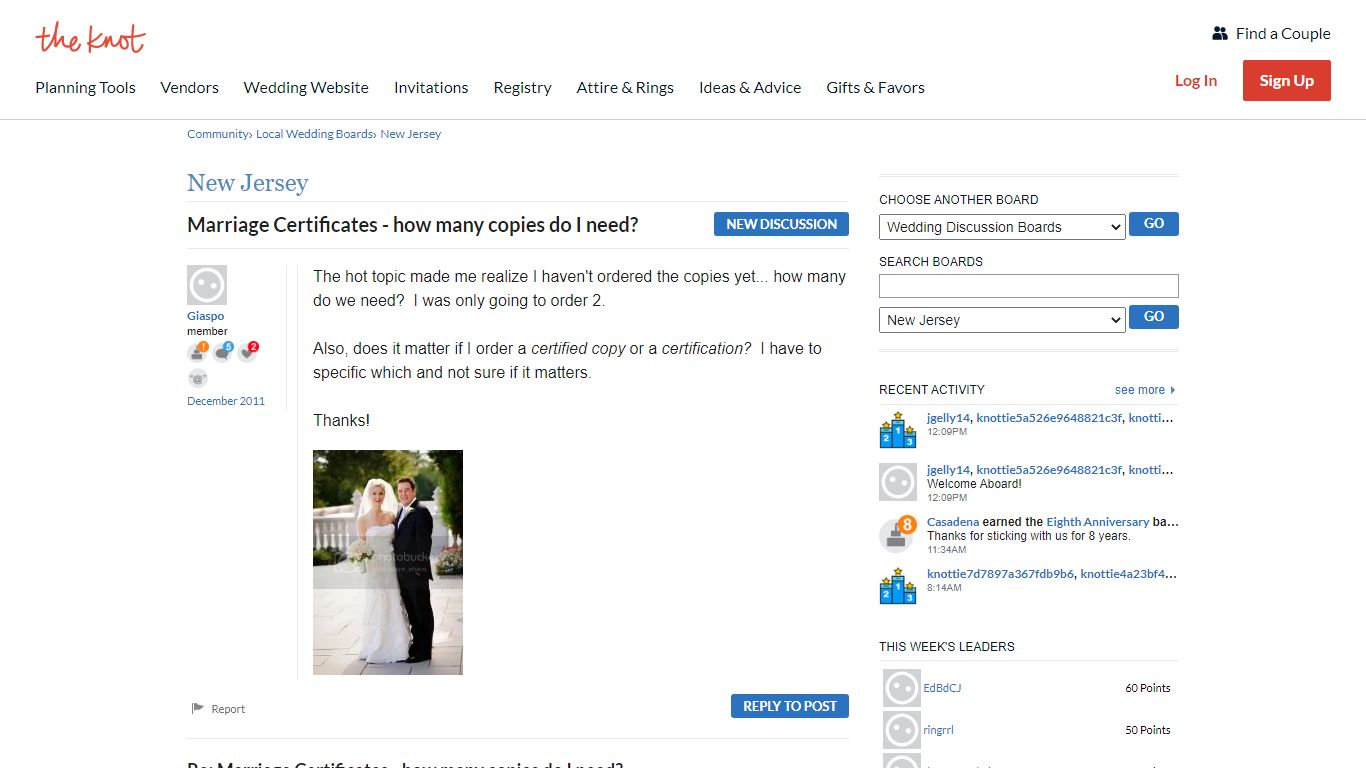Click Find a Couple link
This screenshot has height=768, width=1366.
coord(1283,34)
